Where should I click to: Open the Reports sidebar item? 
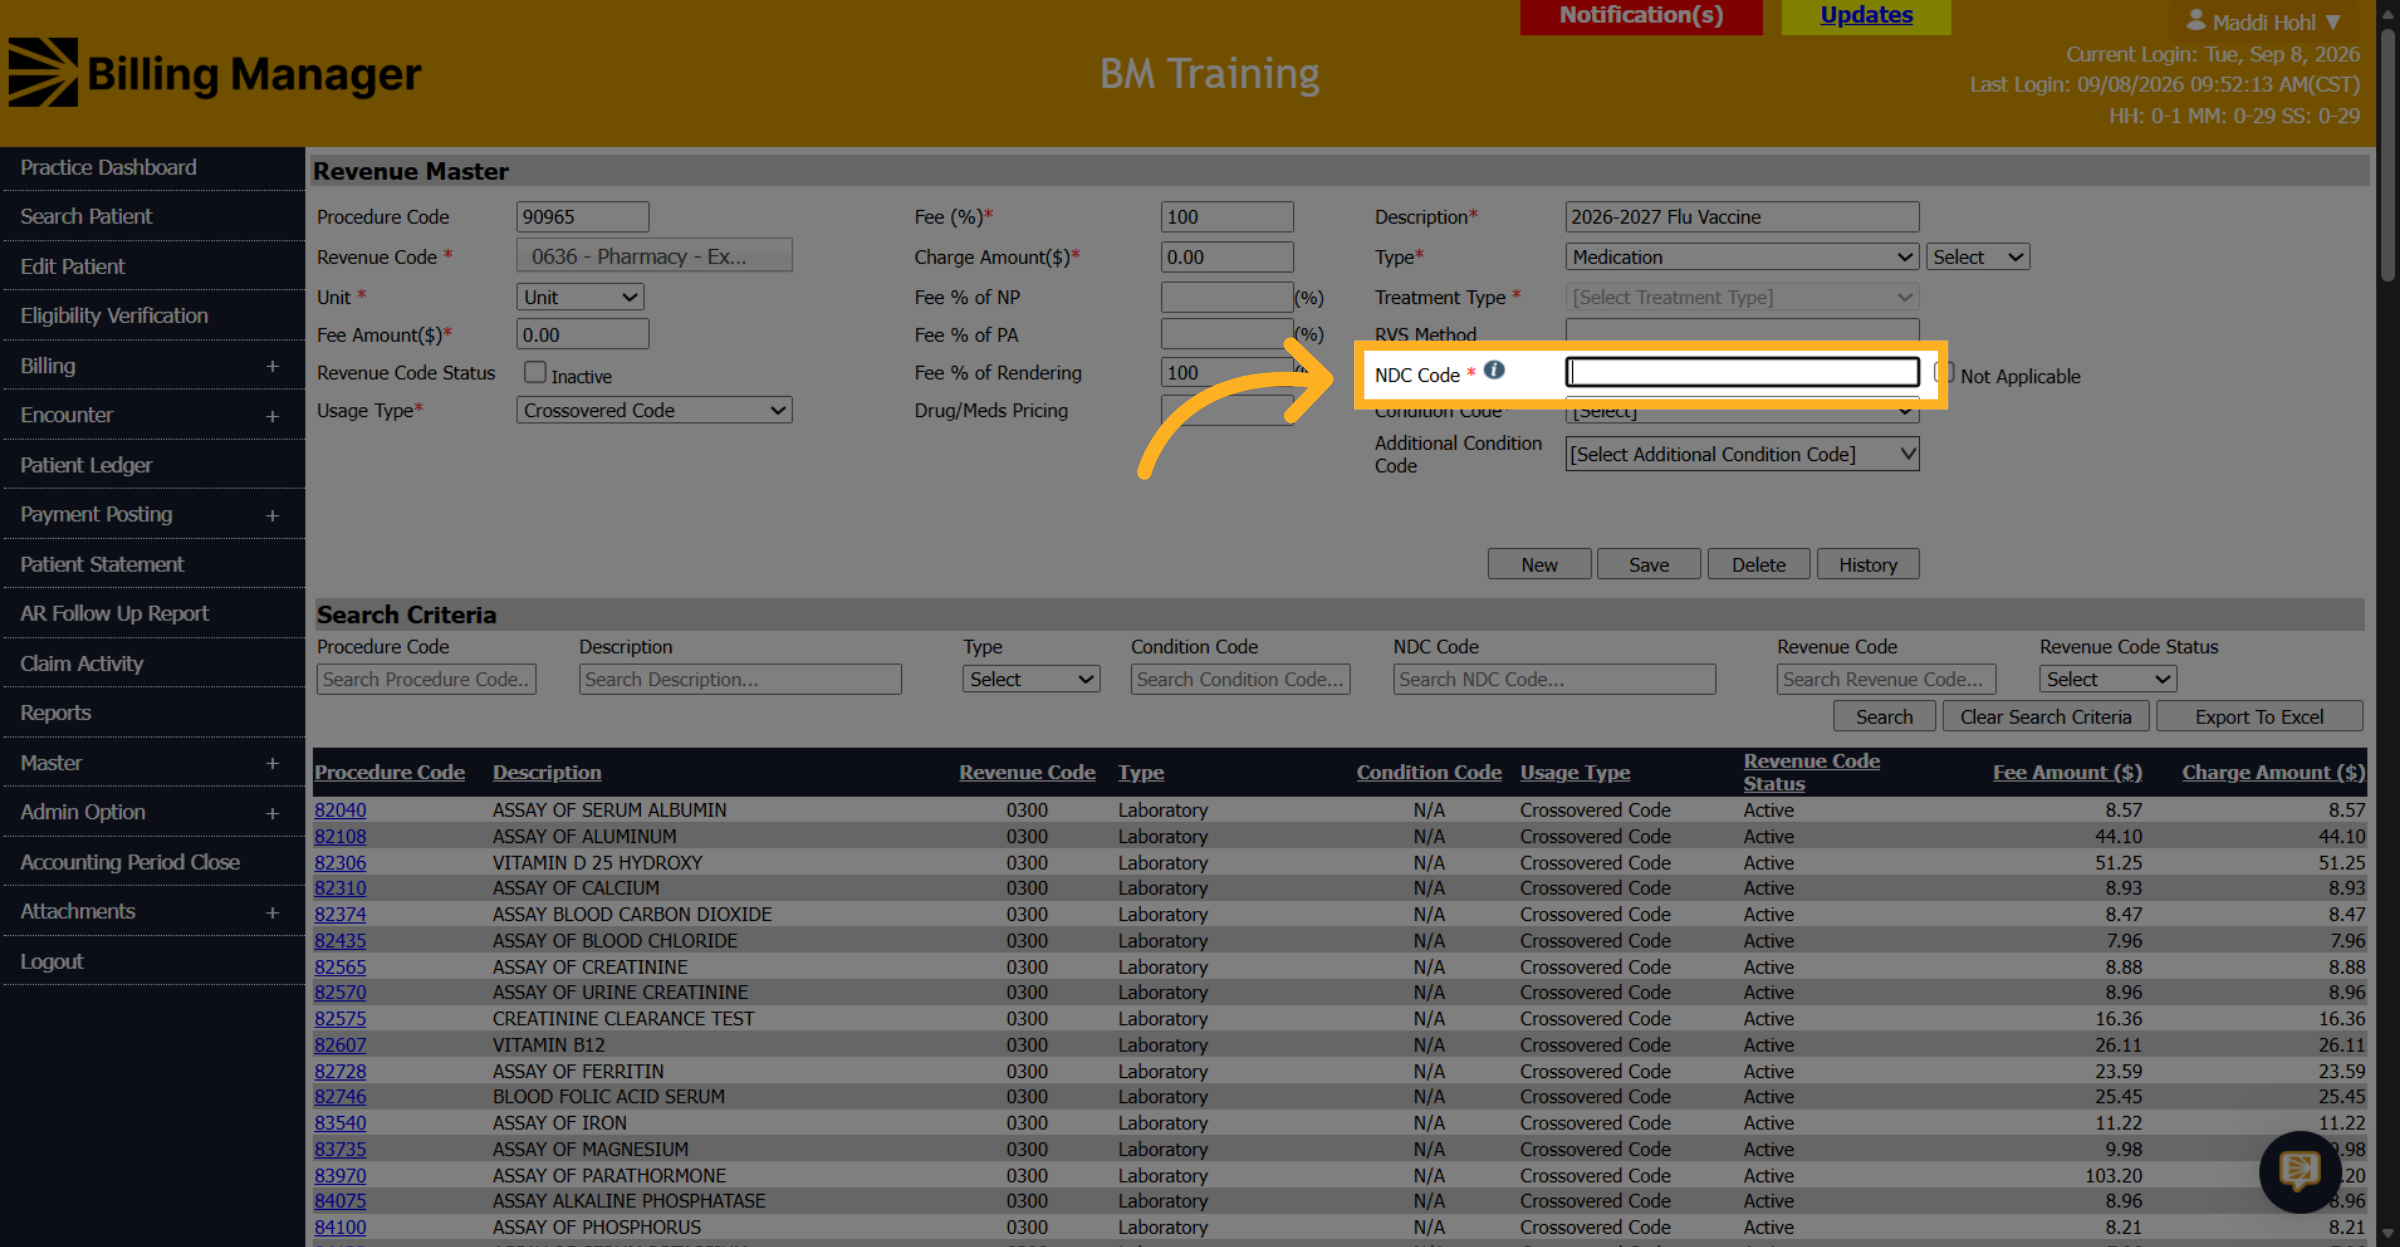point(56,713)
